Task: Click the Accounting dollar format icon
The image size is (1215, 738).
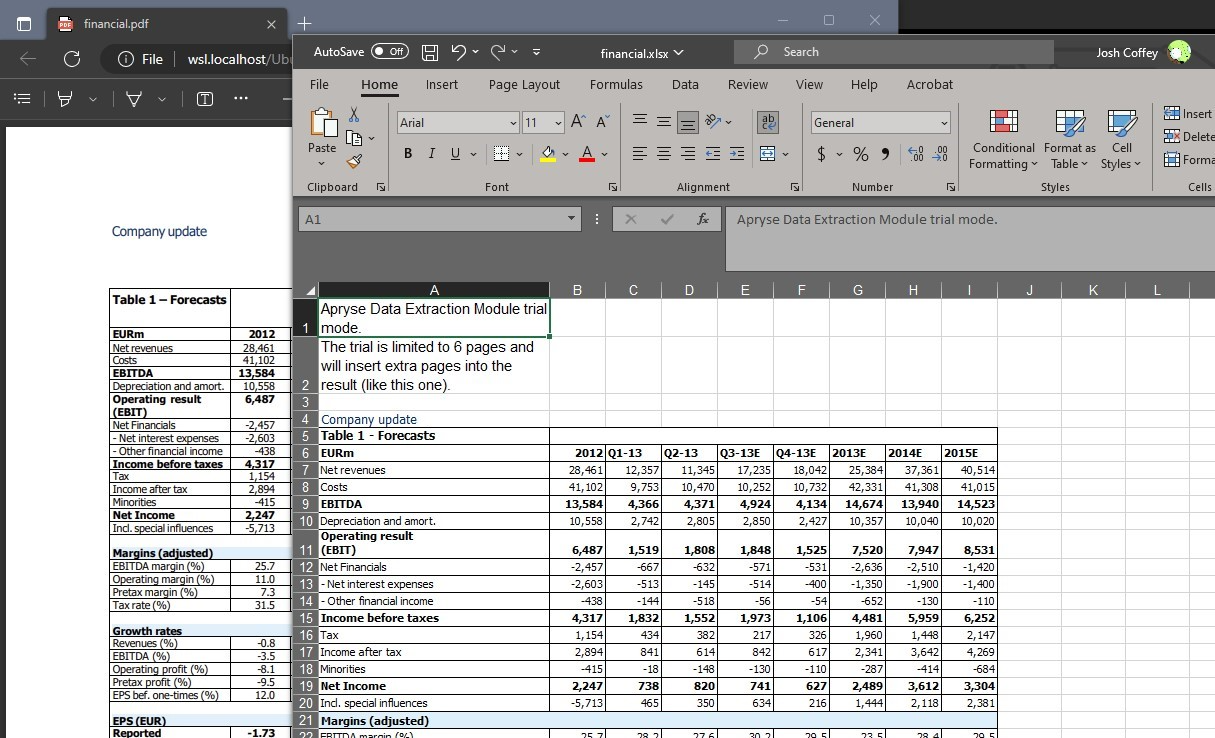Action: point(822,155)
